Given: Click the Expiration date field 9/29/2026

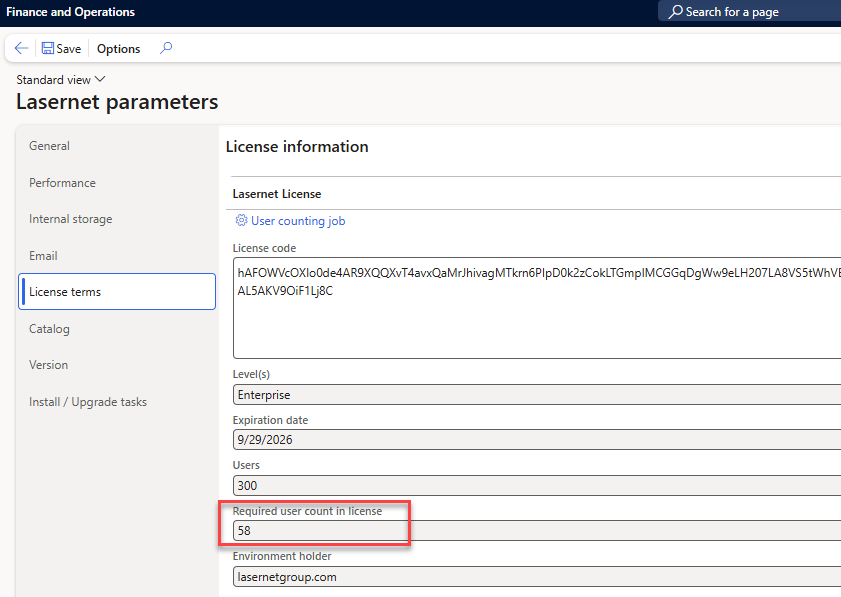Looking at the screenshot, I should tap(537, 440).
